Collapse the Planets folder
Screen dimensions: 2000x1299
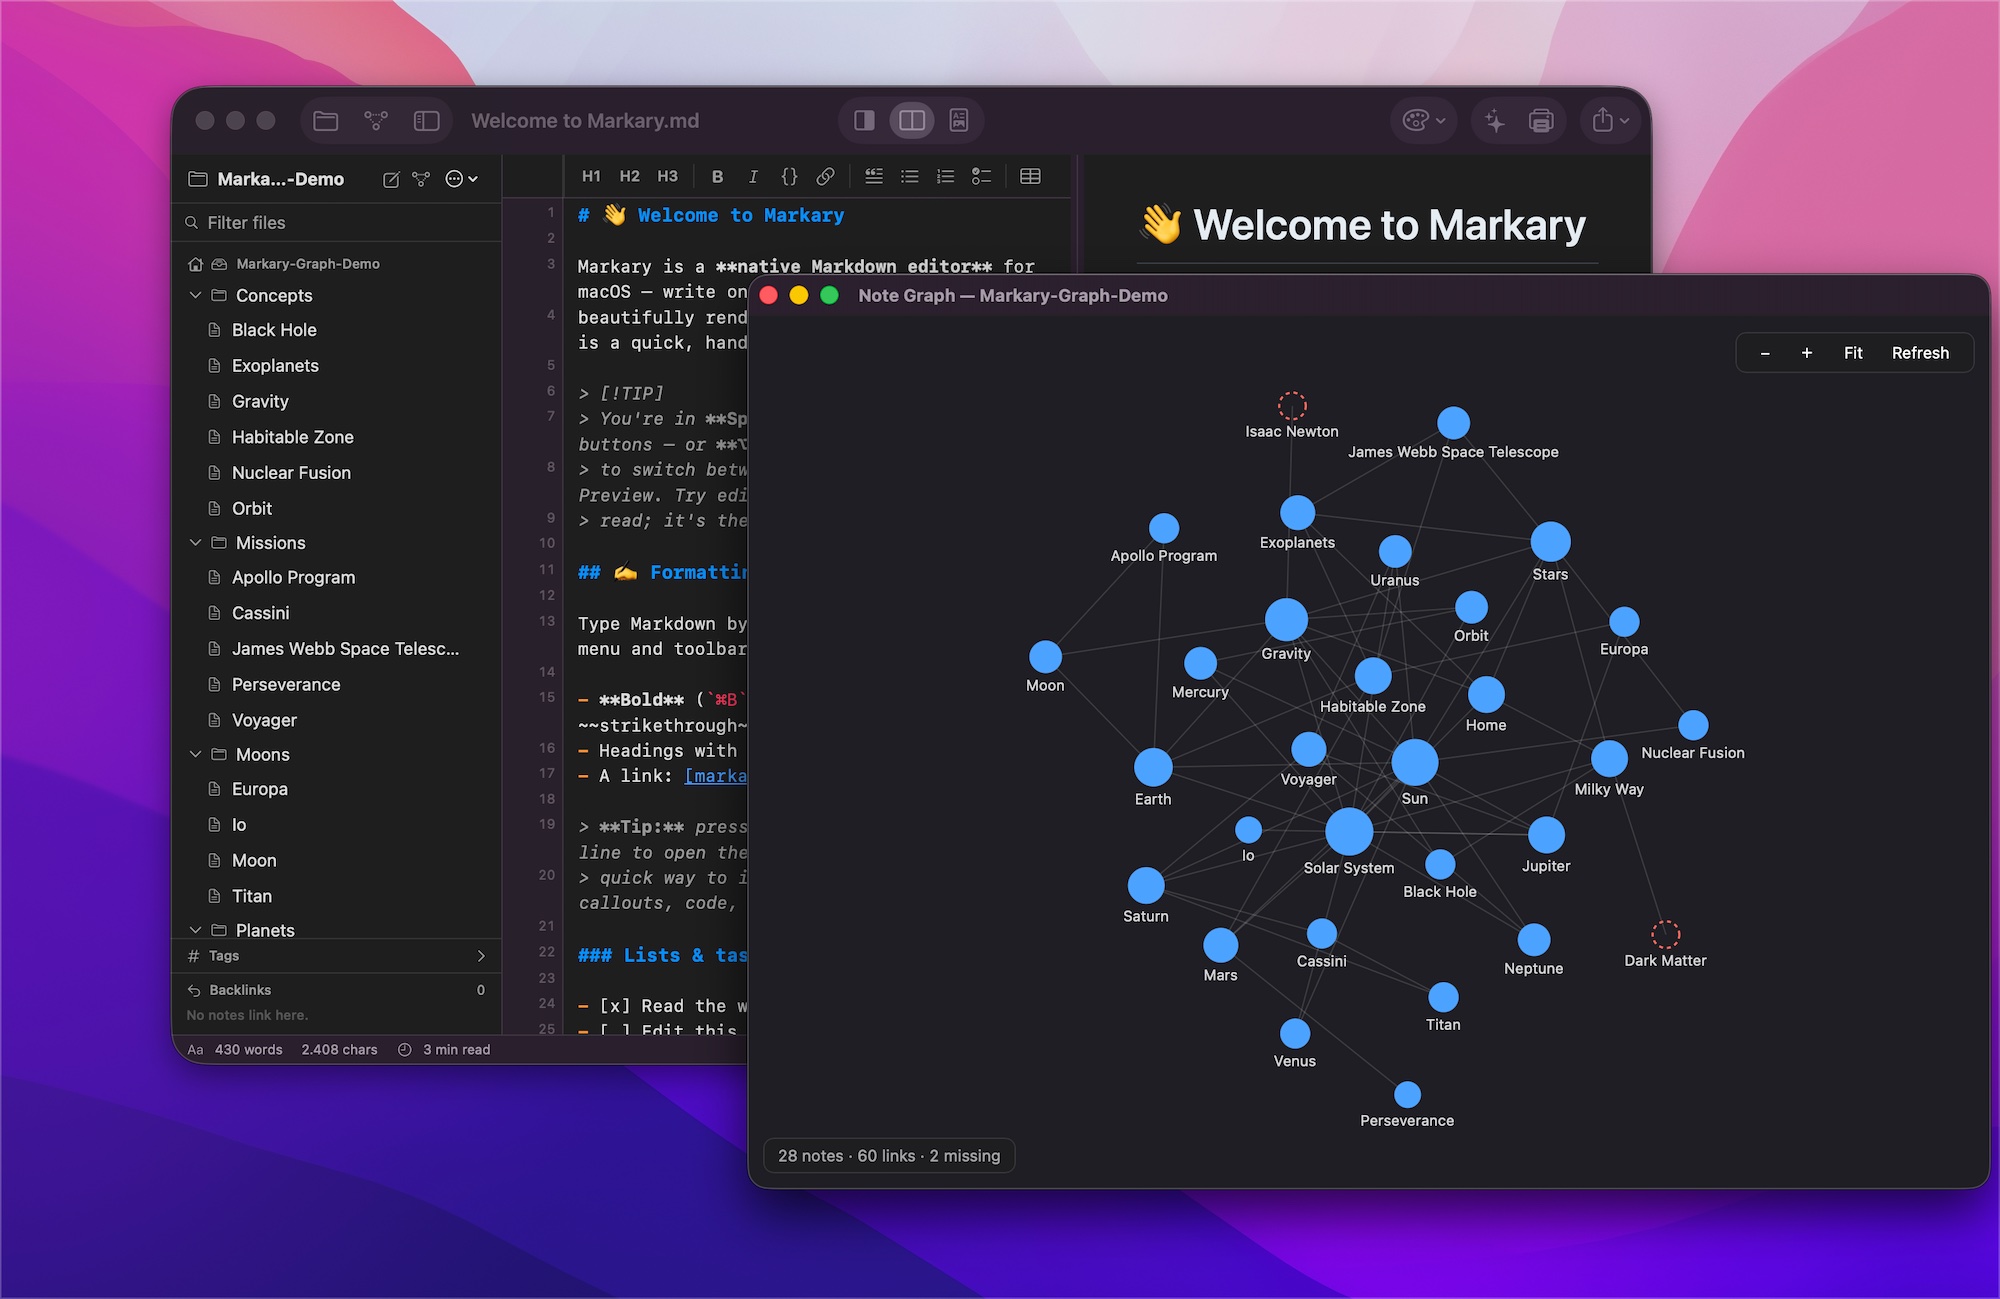[x=195, y=930]
